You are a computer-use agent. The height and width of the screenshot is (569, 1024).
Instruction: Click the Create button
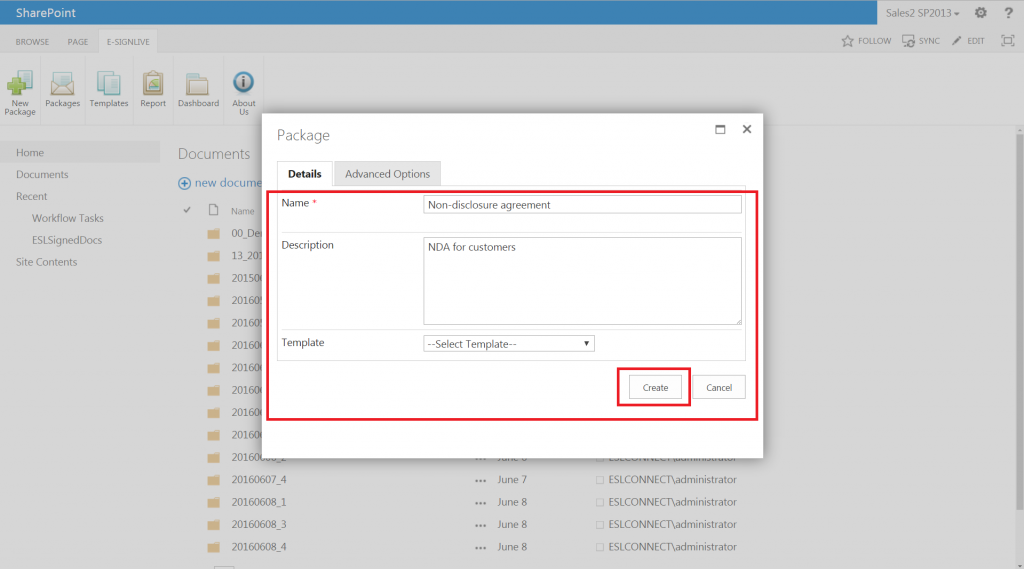[x=655, y=387]
